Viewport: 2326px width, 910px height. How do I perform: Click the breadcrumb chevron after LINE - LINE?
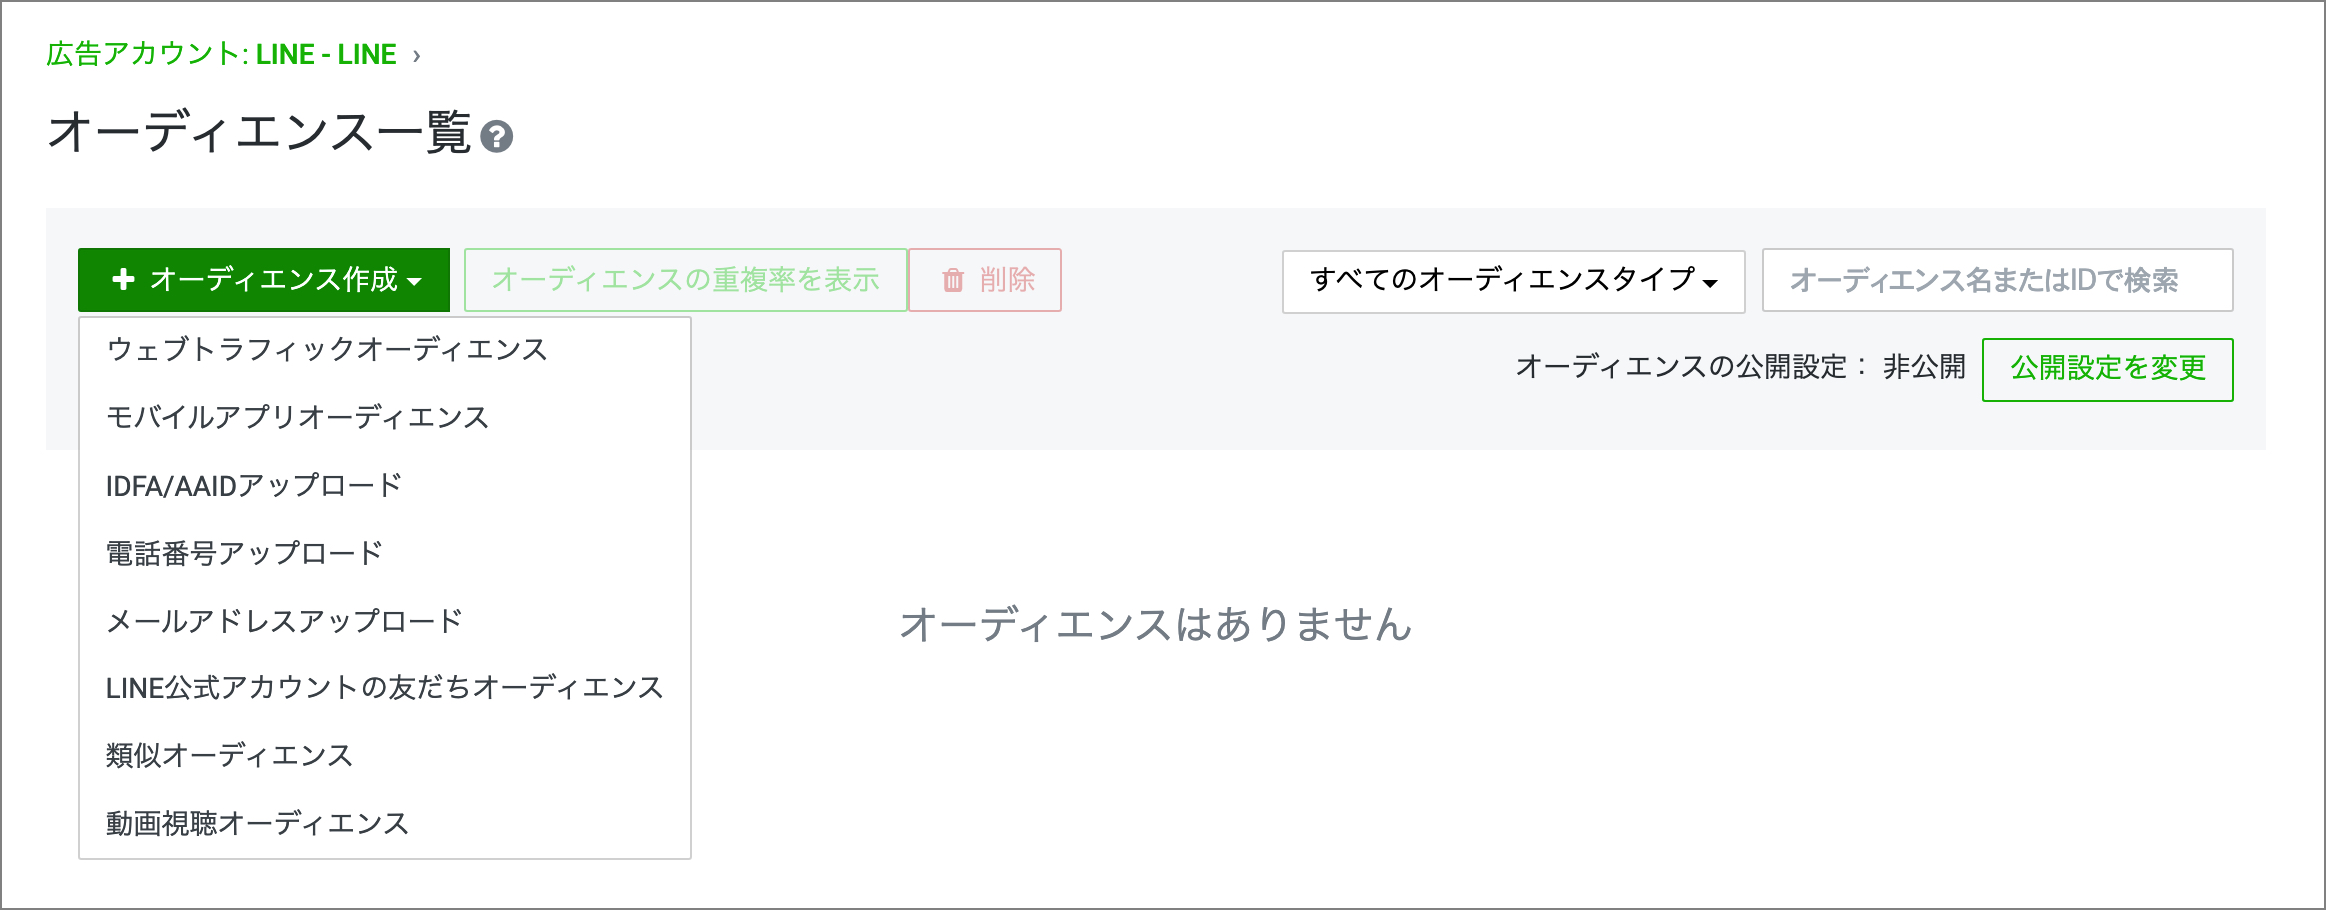417,56
